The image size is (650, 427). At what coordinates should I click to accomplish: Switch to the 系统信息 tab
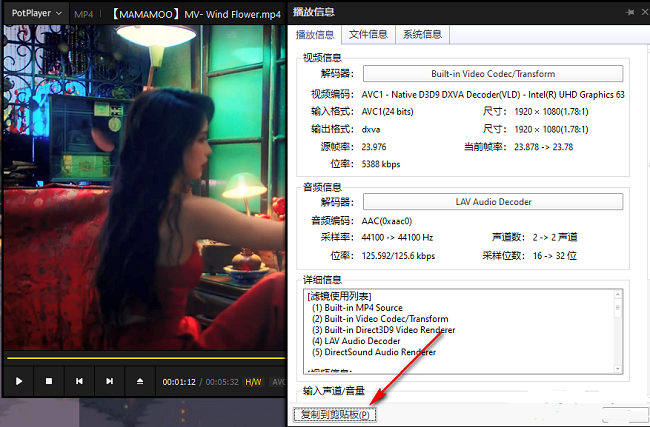422,34
